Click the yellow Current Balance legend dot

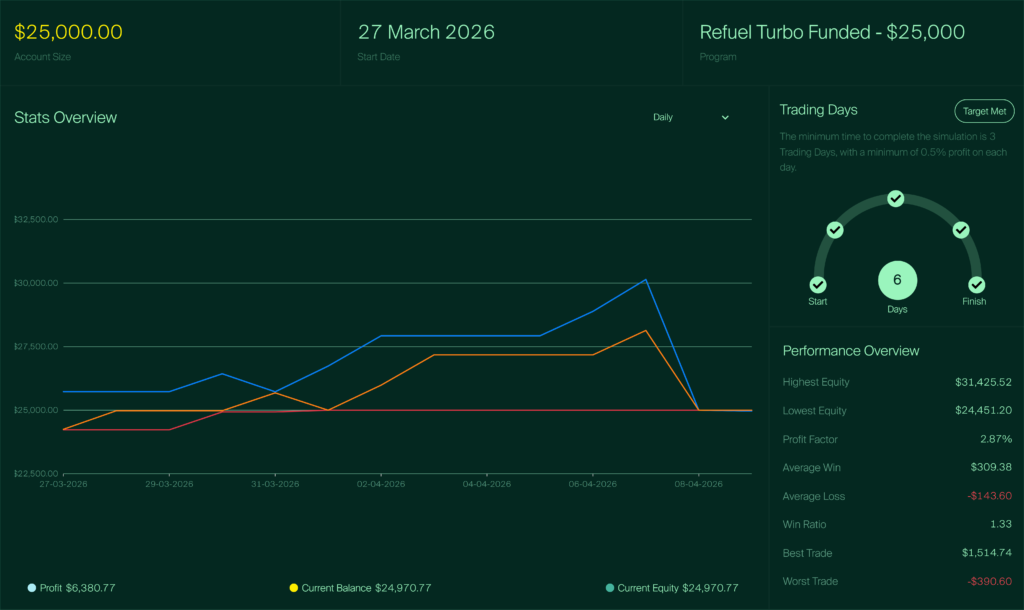(x=294, y=588)
